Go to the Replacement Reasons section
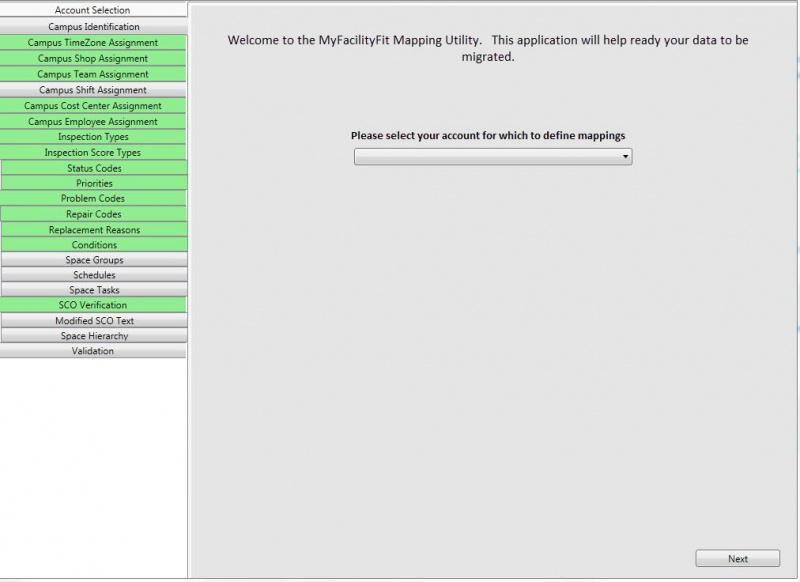This screenshot has height=582, width=800. click(93, 229)
